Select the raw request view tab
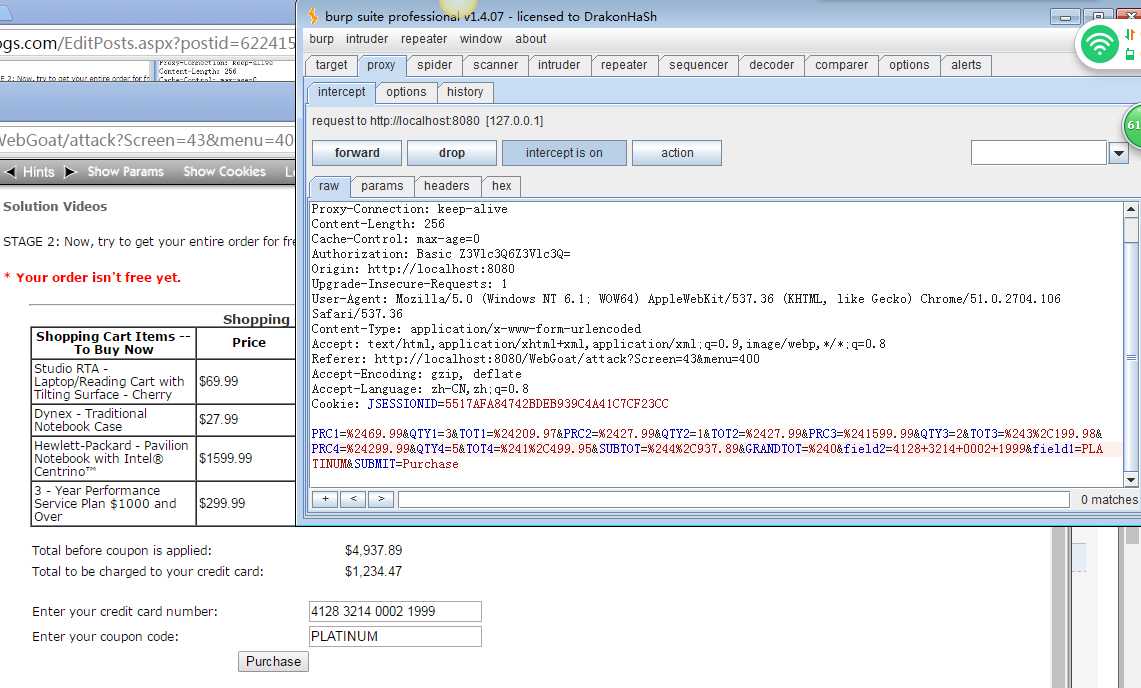The image size is (1141, 688). [x=329, y=186]
